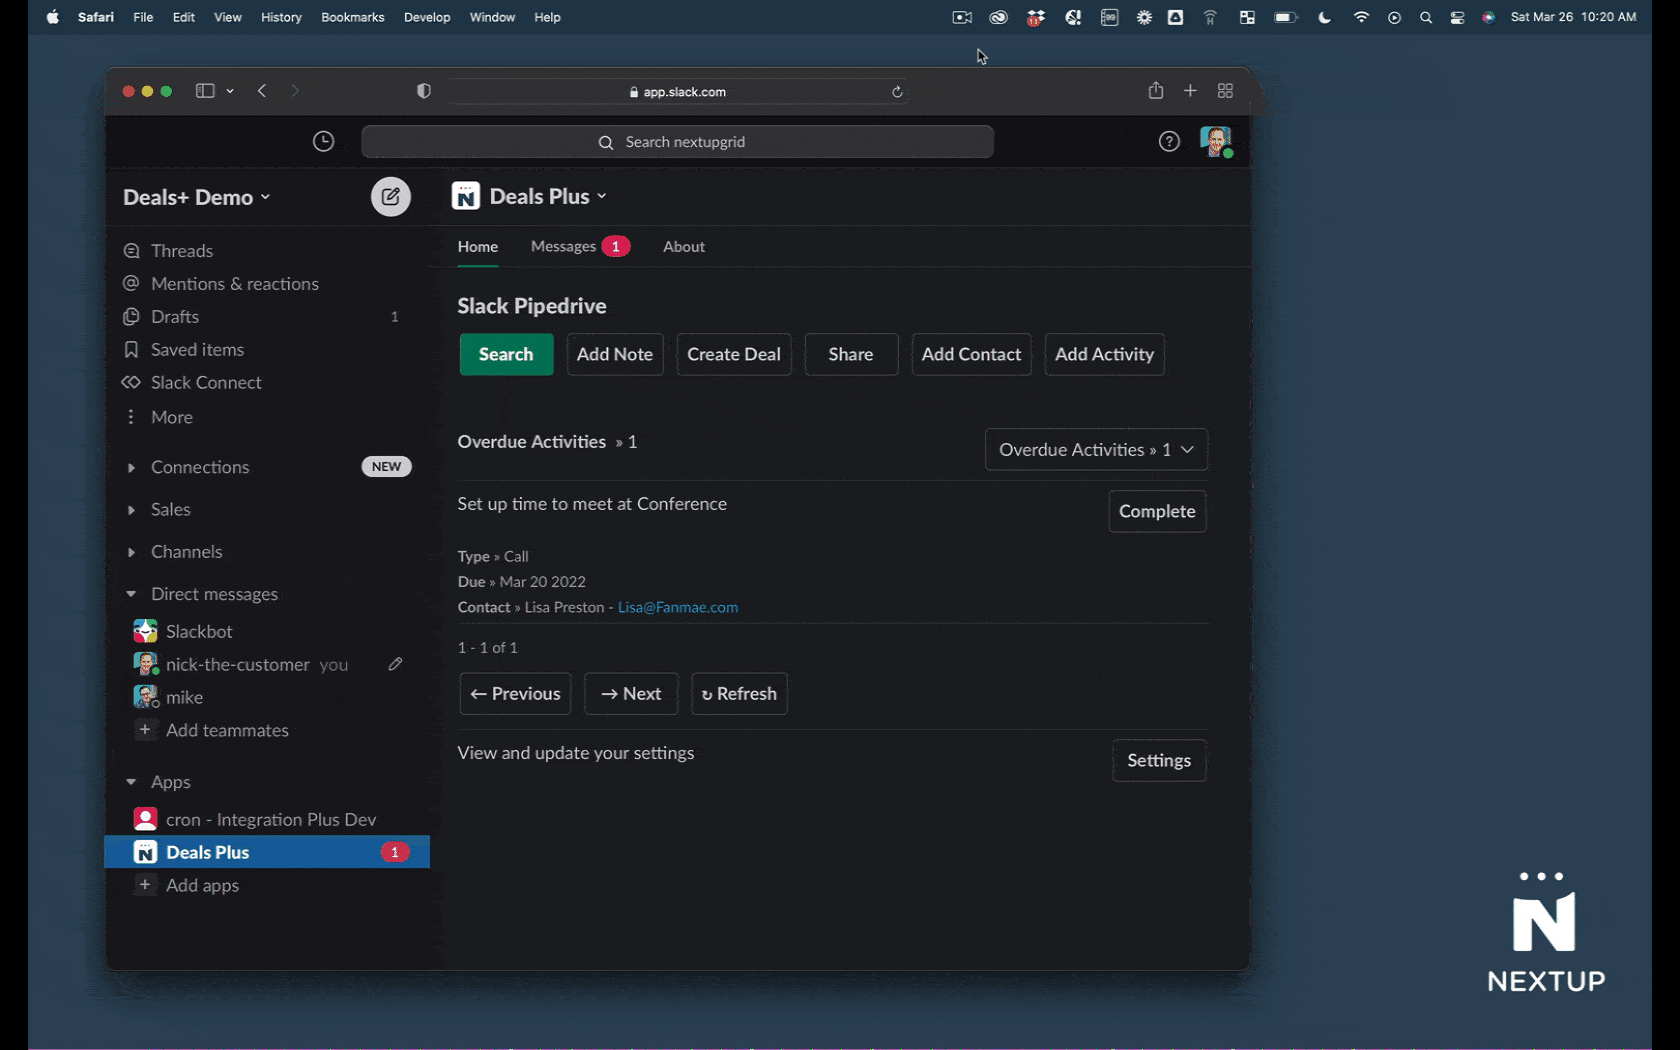Expand the Channels section

click(x=131, y=552)
